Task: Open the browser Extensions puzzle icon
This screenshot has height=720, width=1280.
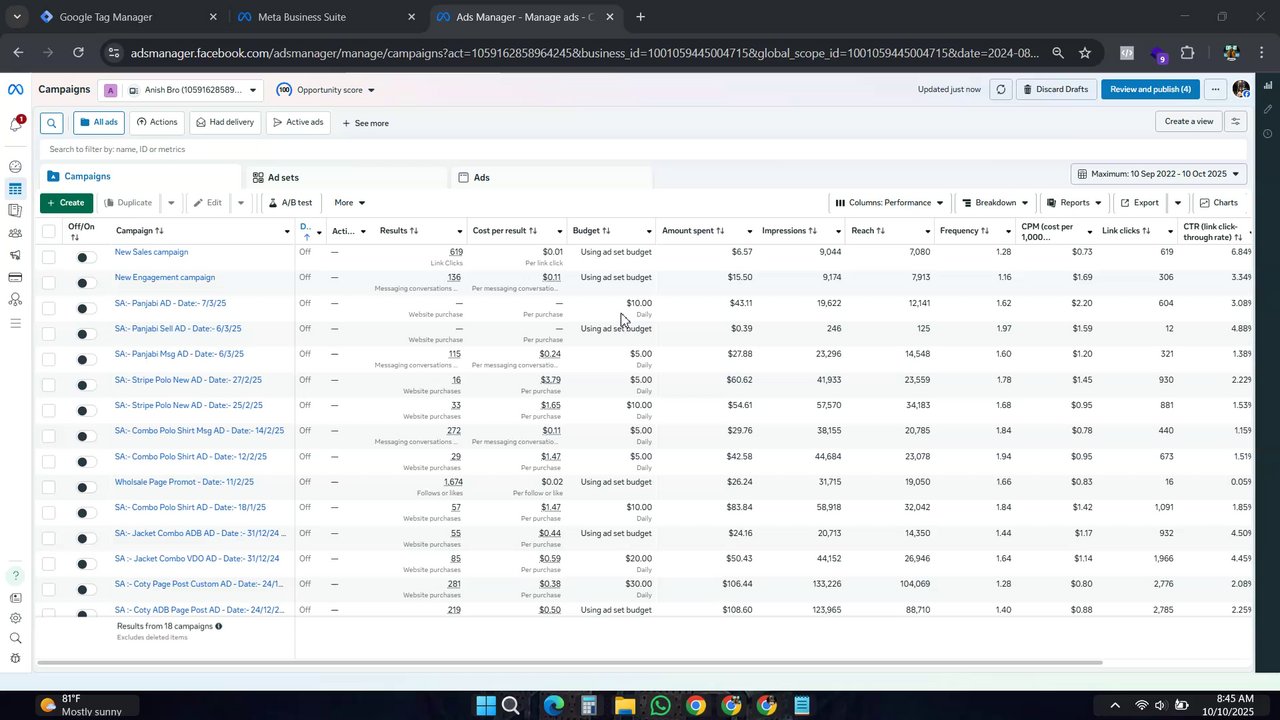Action: [x=1188, y=53]
